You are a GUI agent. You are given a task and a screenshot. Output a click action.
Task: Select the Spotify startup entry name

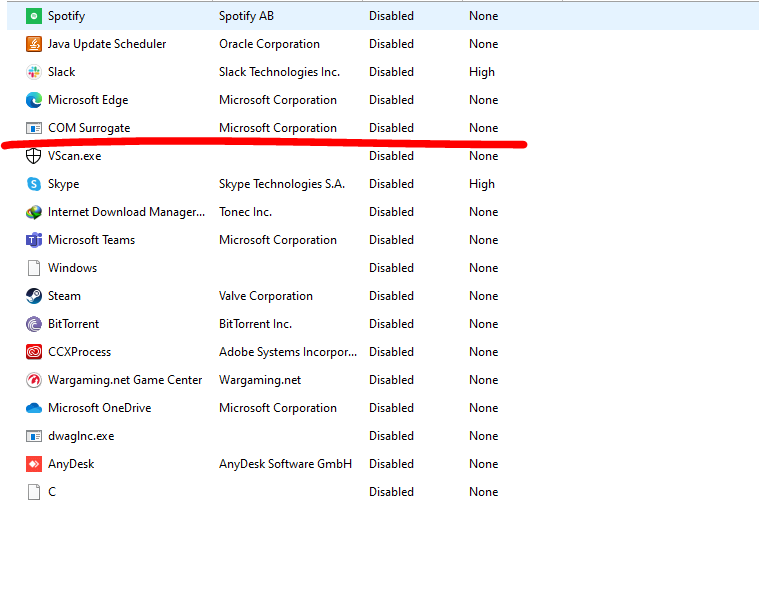tap(66, 16)
